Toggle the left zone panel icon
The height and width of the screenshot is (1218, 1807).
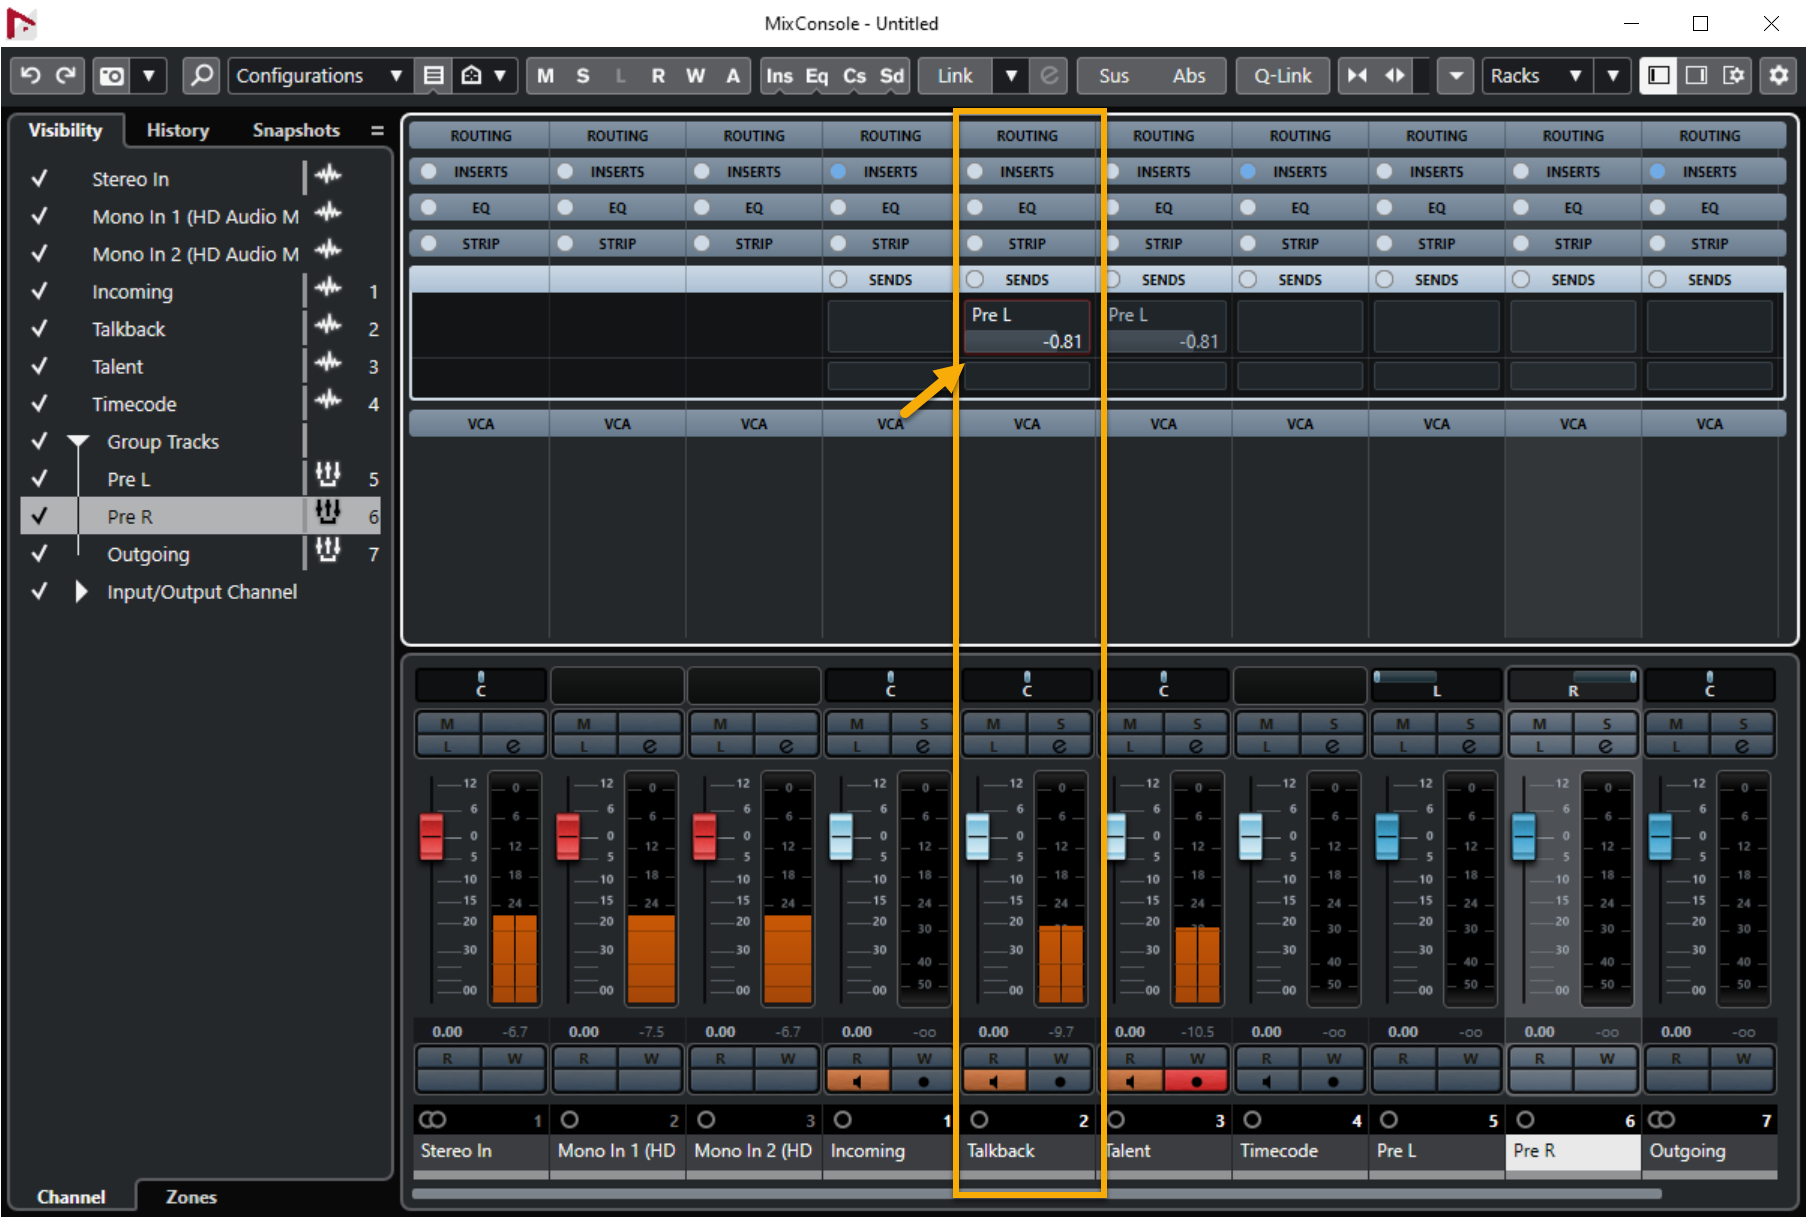[1658, 76]
